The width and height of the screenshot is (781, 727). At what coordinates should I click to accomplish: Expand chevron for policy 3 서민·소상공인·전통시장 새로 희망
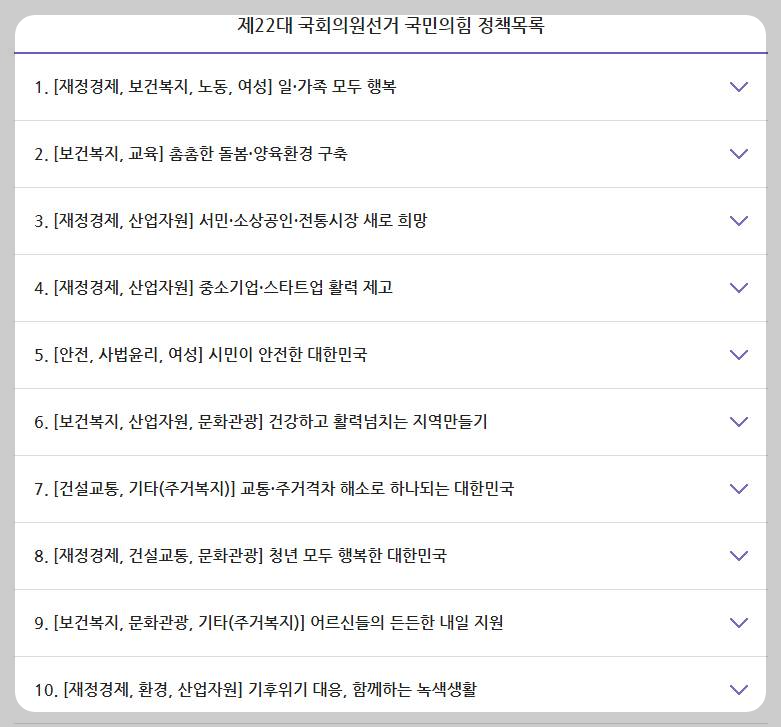738,221
